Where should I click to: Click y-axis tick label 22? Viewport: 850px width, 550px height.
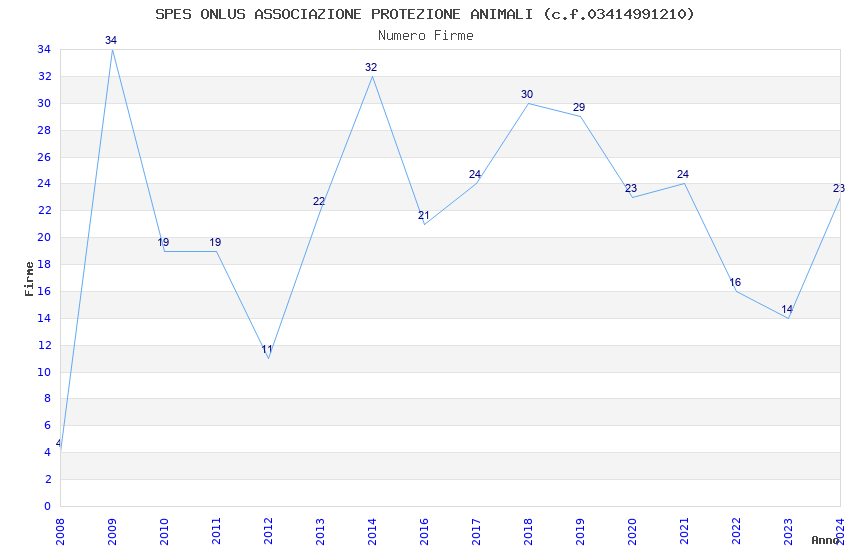tap(44, 210)
